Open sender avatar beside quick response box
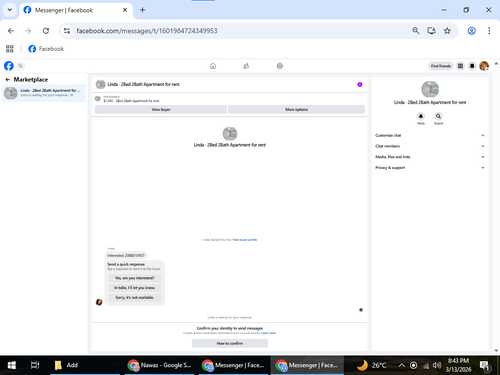 point(99,302)
